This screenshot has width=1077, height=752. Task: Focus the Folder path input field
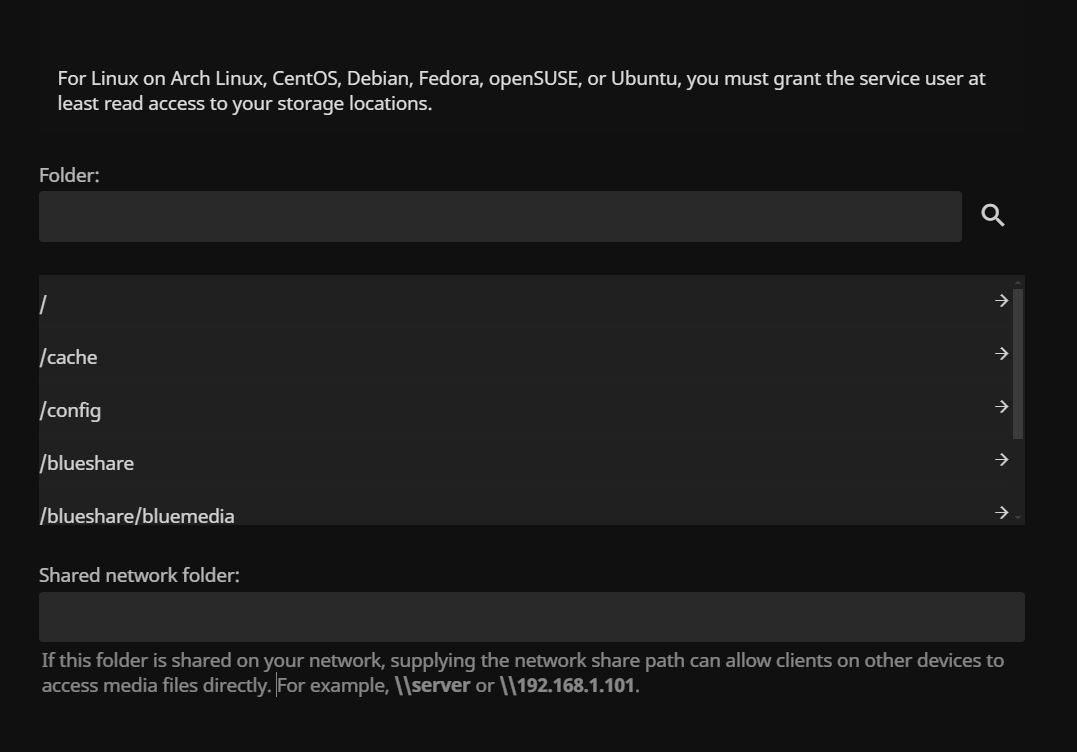pyautogui.click(x=500, y=217)
